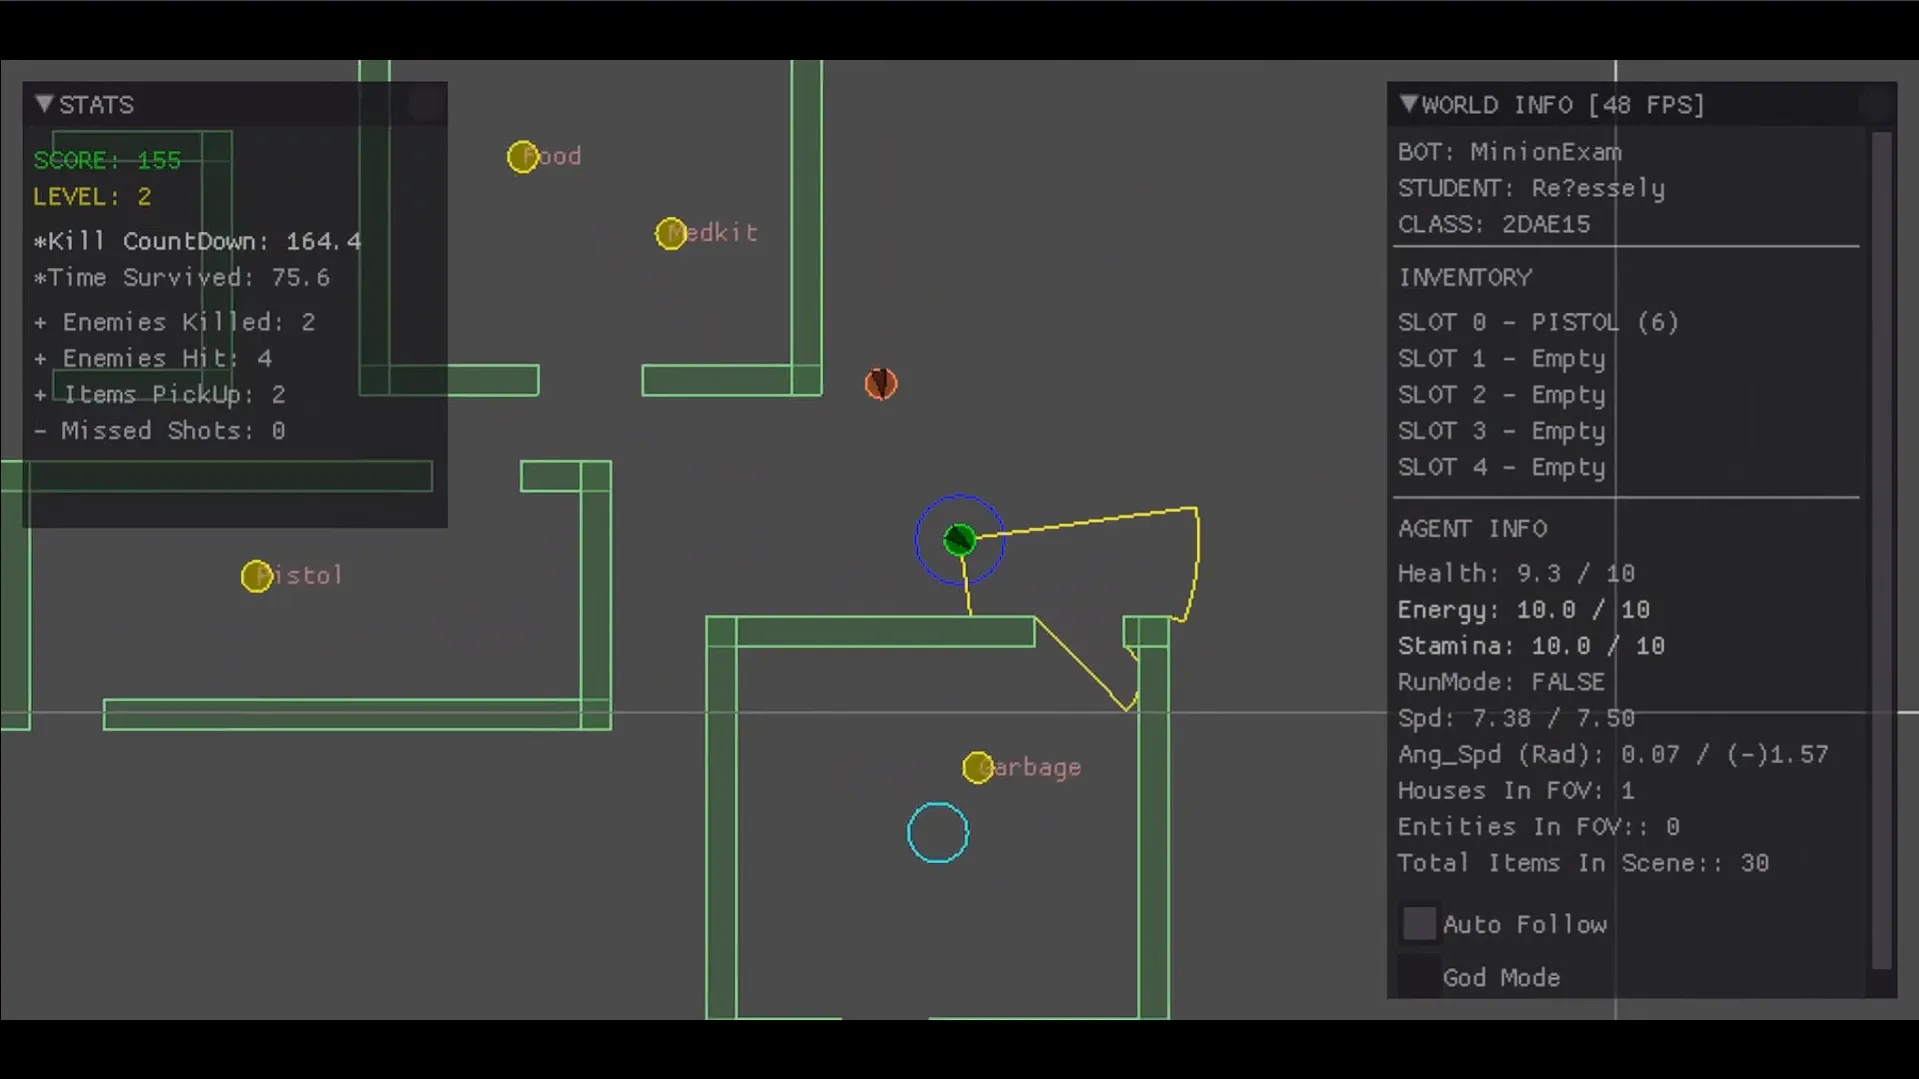Select SLOT 3 - Empty

point(1501,431)
